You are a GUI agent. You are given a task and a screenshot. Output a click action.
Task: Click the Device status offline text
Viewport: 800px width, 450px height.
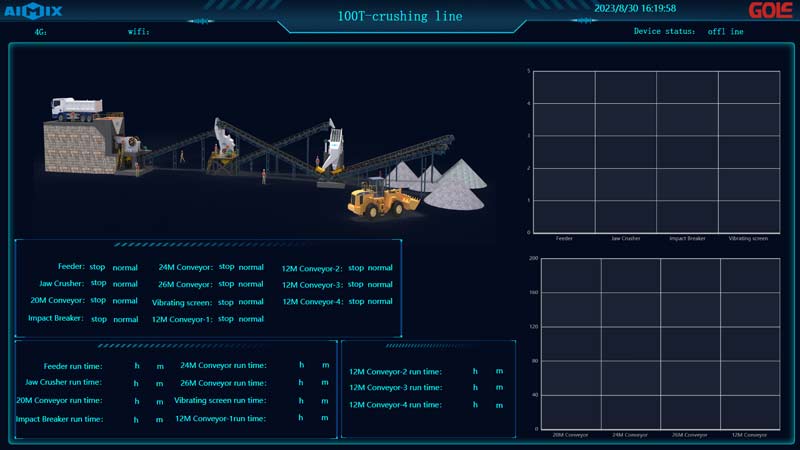coord(725,32)
